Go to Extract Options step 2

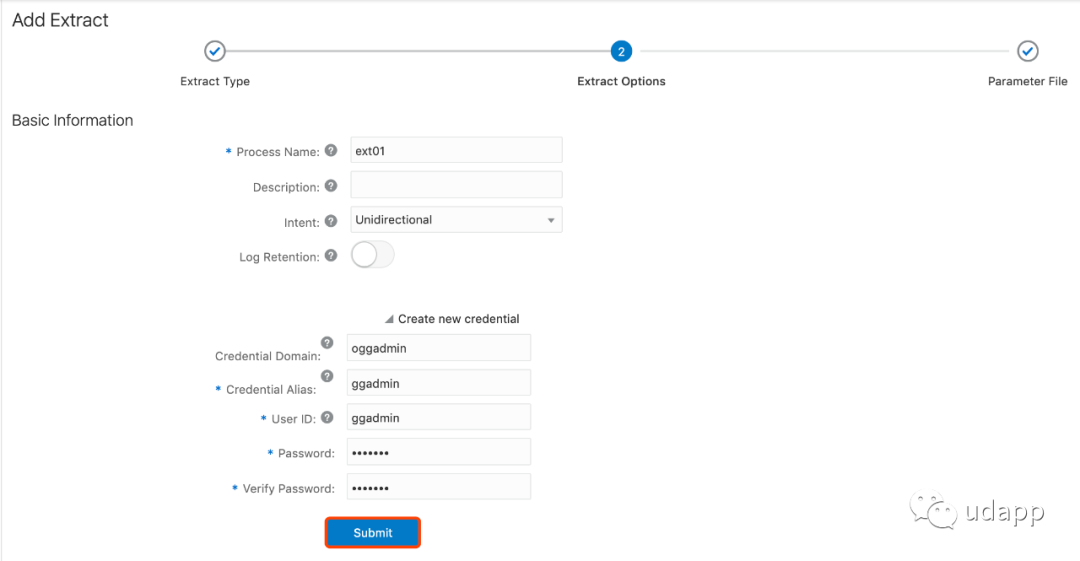(x=621, y=51)
